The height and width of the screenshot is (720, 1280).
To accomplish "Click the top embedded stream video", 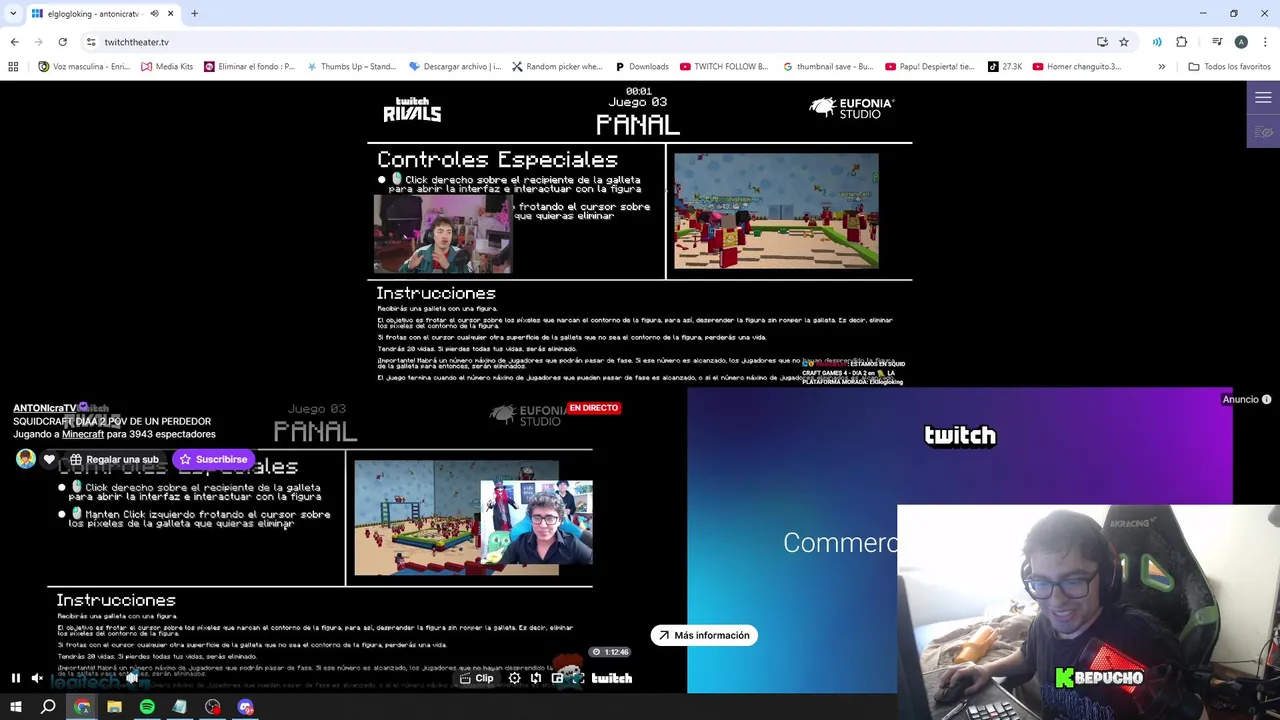I will [640, 234].
